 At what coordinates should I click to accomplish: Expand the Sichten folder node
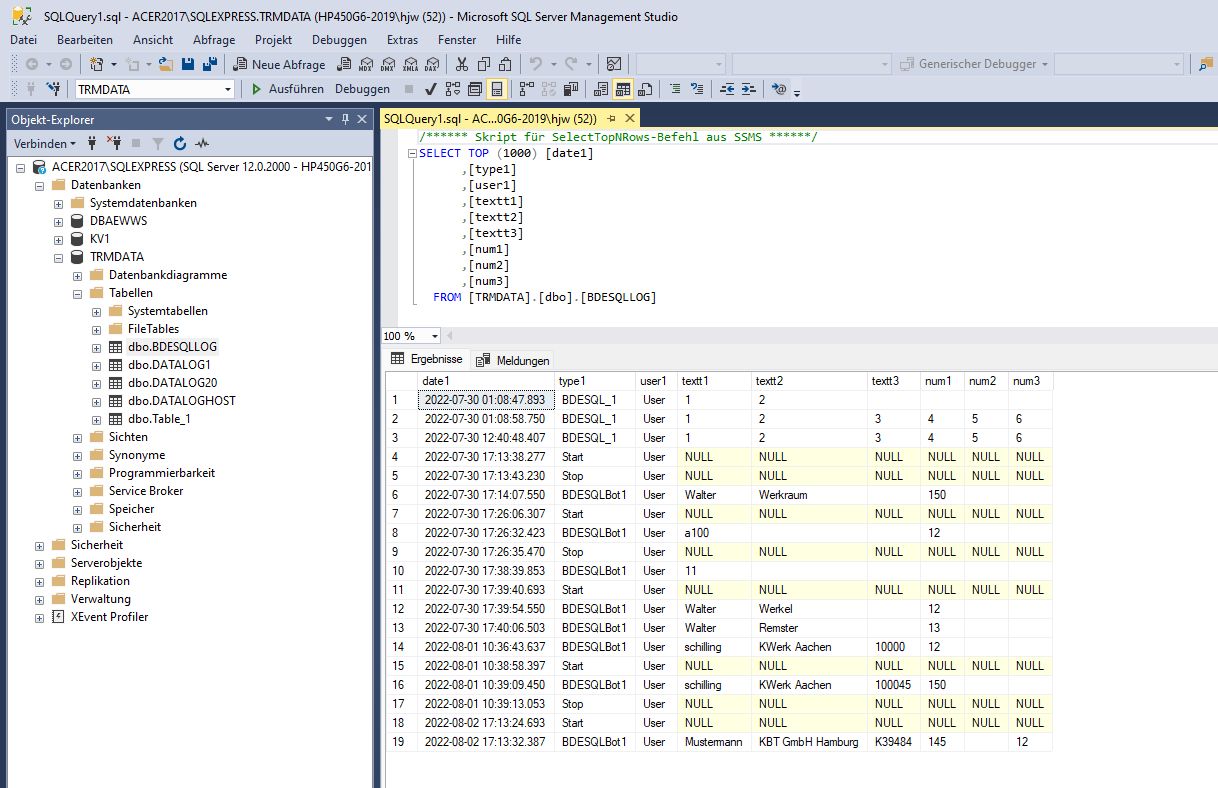click(x=78, y=437)
